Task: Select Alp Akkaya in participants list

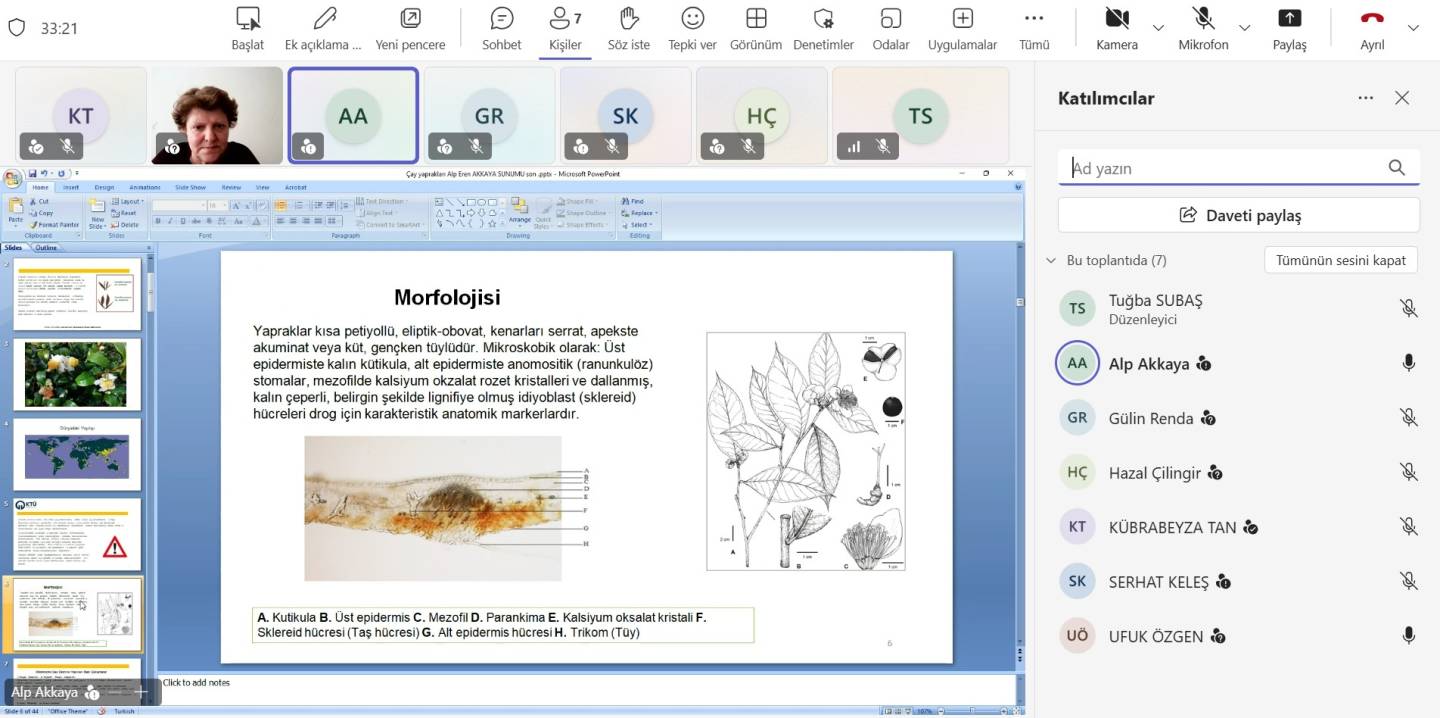Action: coord(1239,363)
